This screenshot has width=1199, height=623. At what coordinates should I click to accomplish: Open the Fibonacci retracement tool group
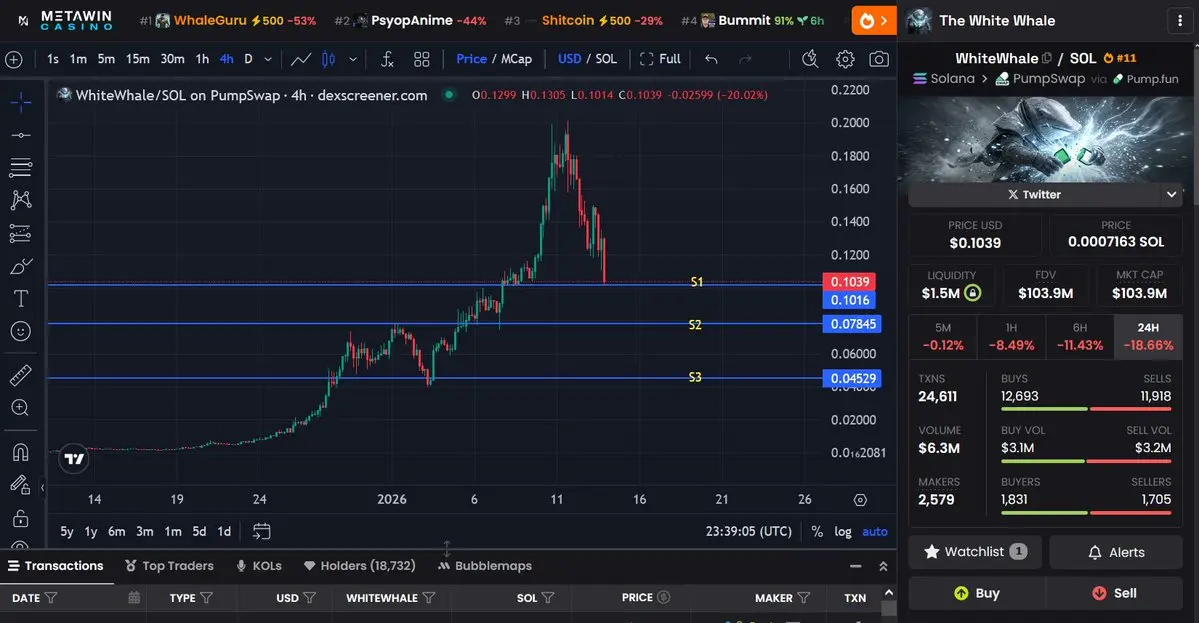pos(21,167)
